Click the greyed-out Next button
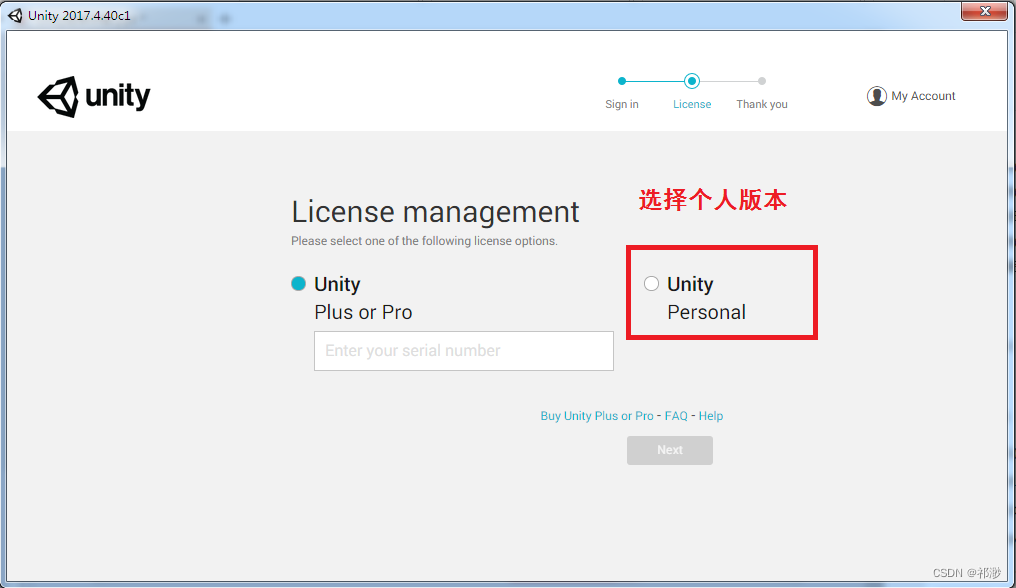This screenshot has height=588, width=1016. tap(670, 450)
